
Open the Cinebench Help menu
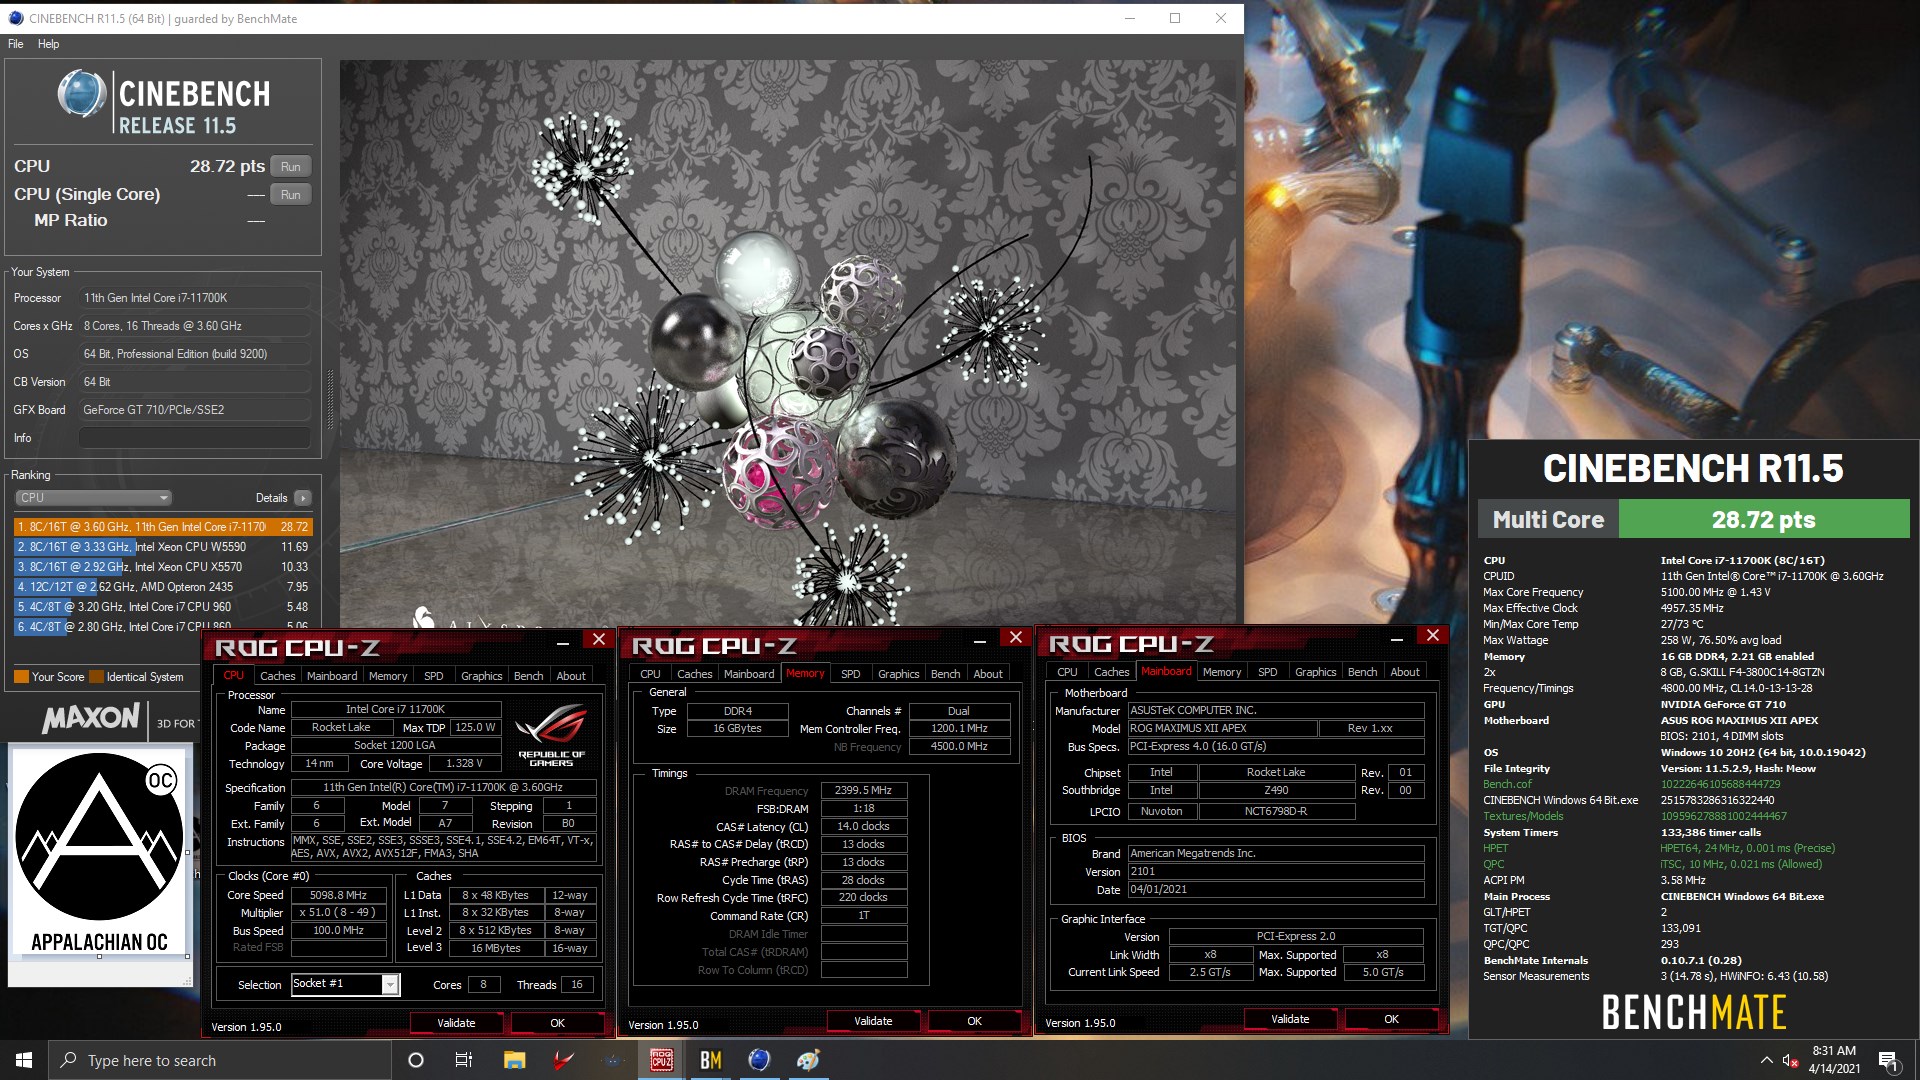point(48,44)
